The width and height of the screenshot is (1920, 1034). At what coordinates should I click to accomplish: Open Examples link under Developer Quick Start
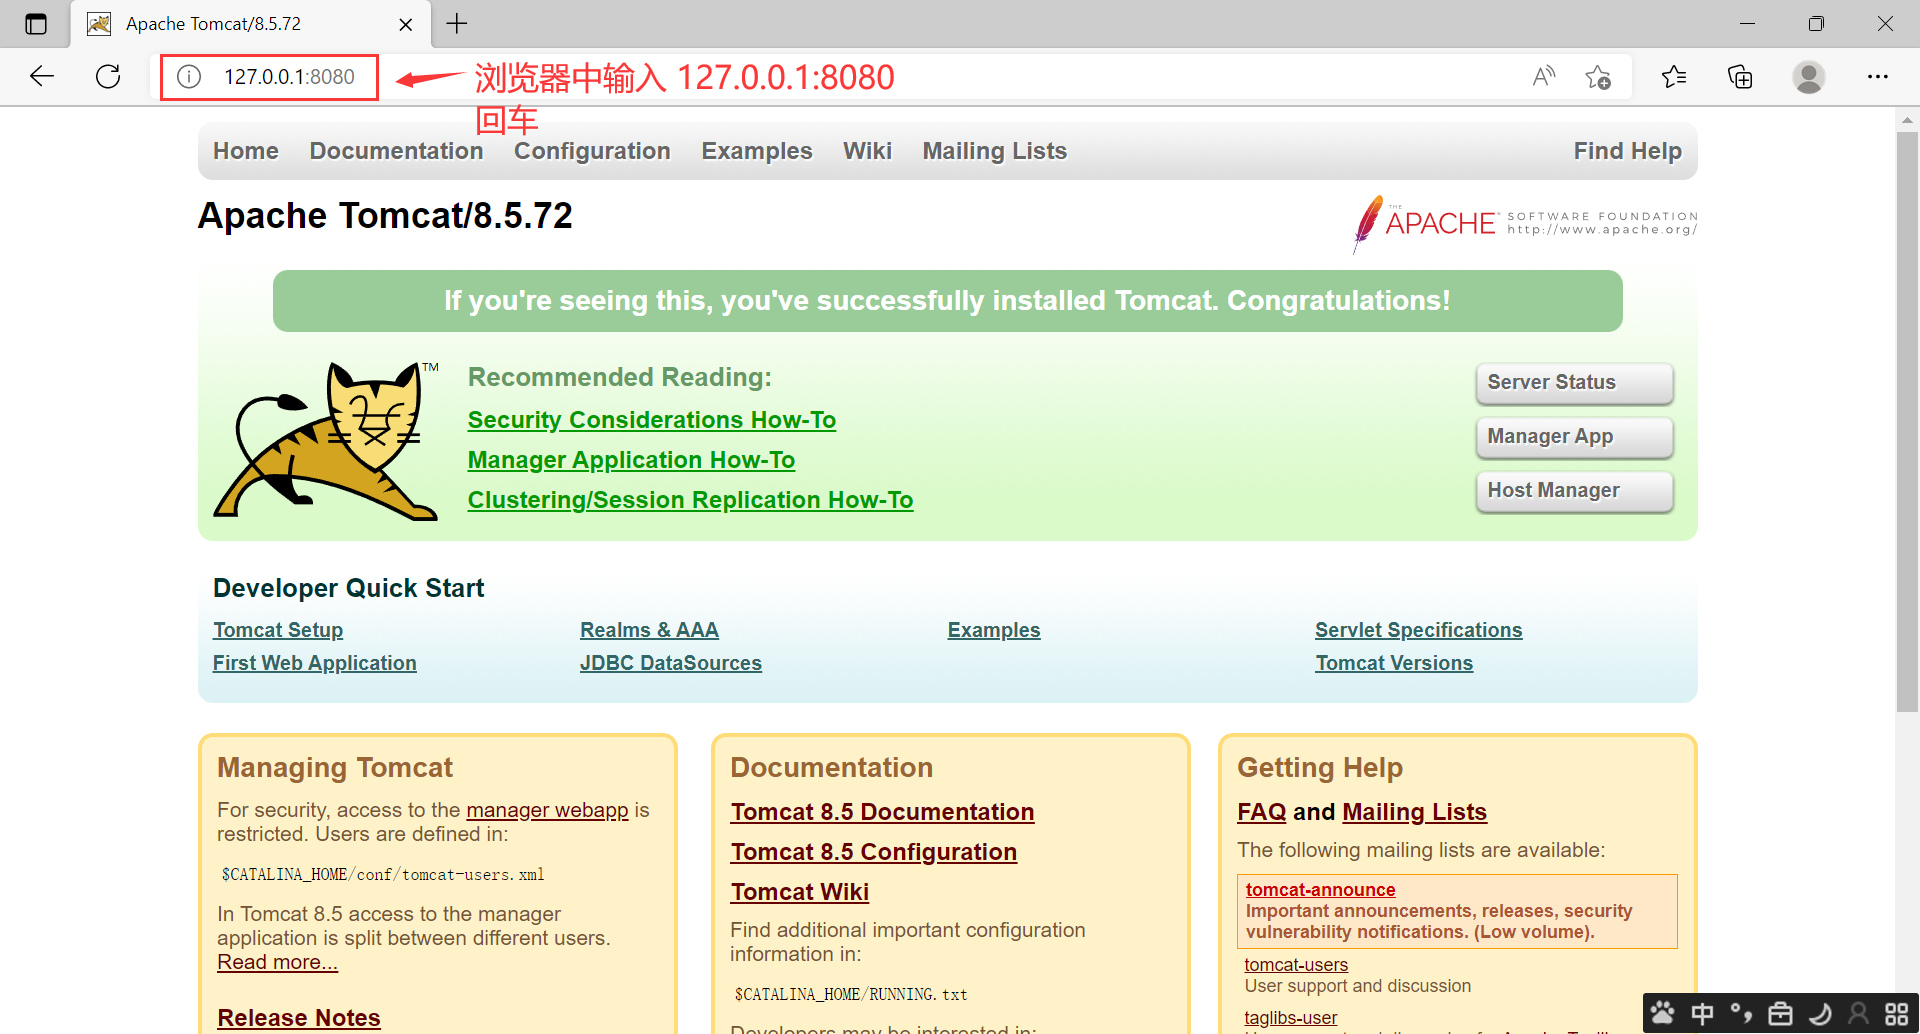(x=994, y=630)
